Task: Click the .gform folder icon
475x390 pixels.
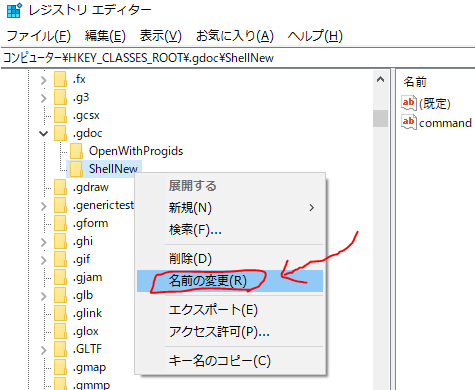Action: (61, 223)
